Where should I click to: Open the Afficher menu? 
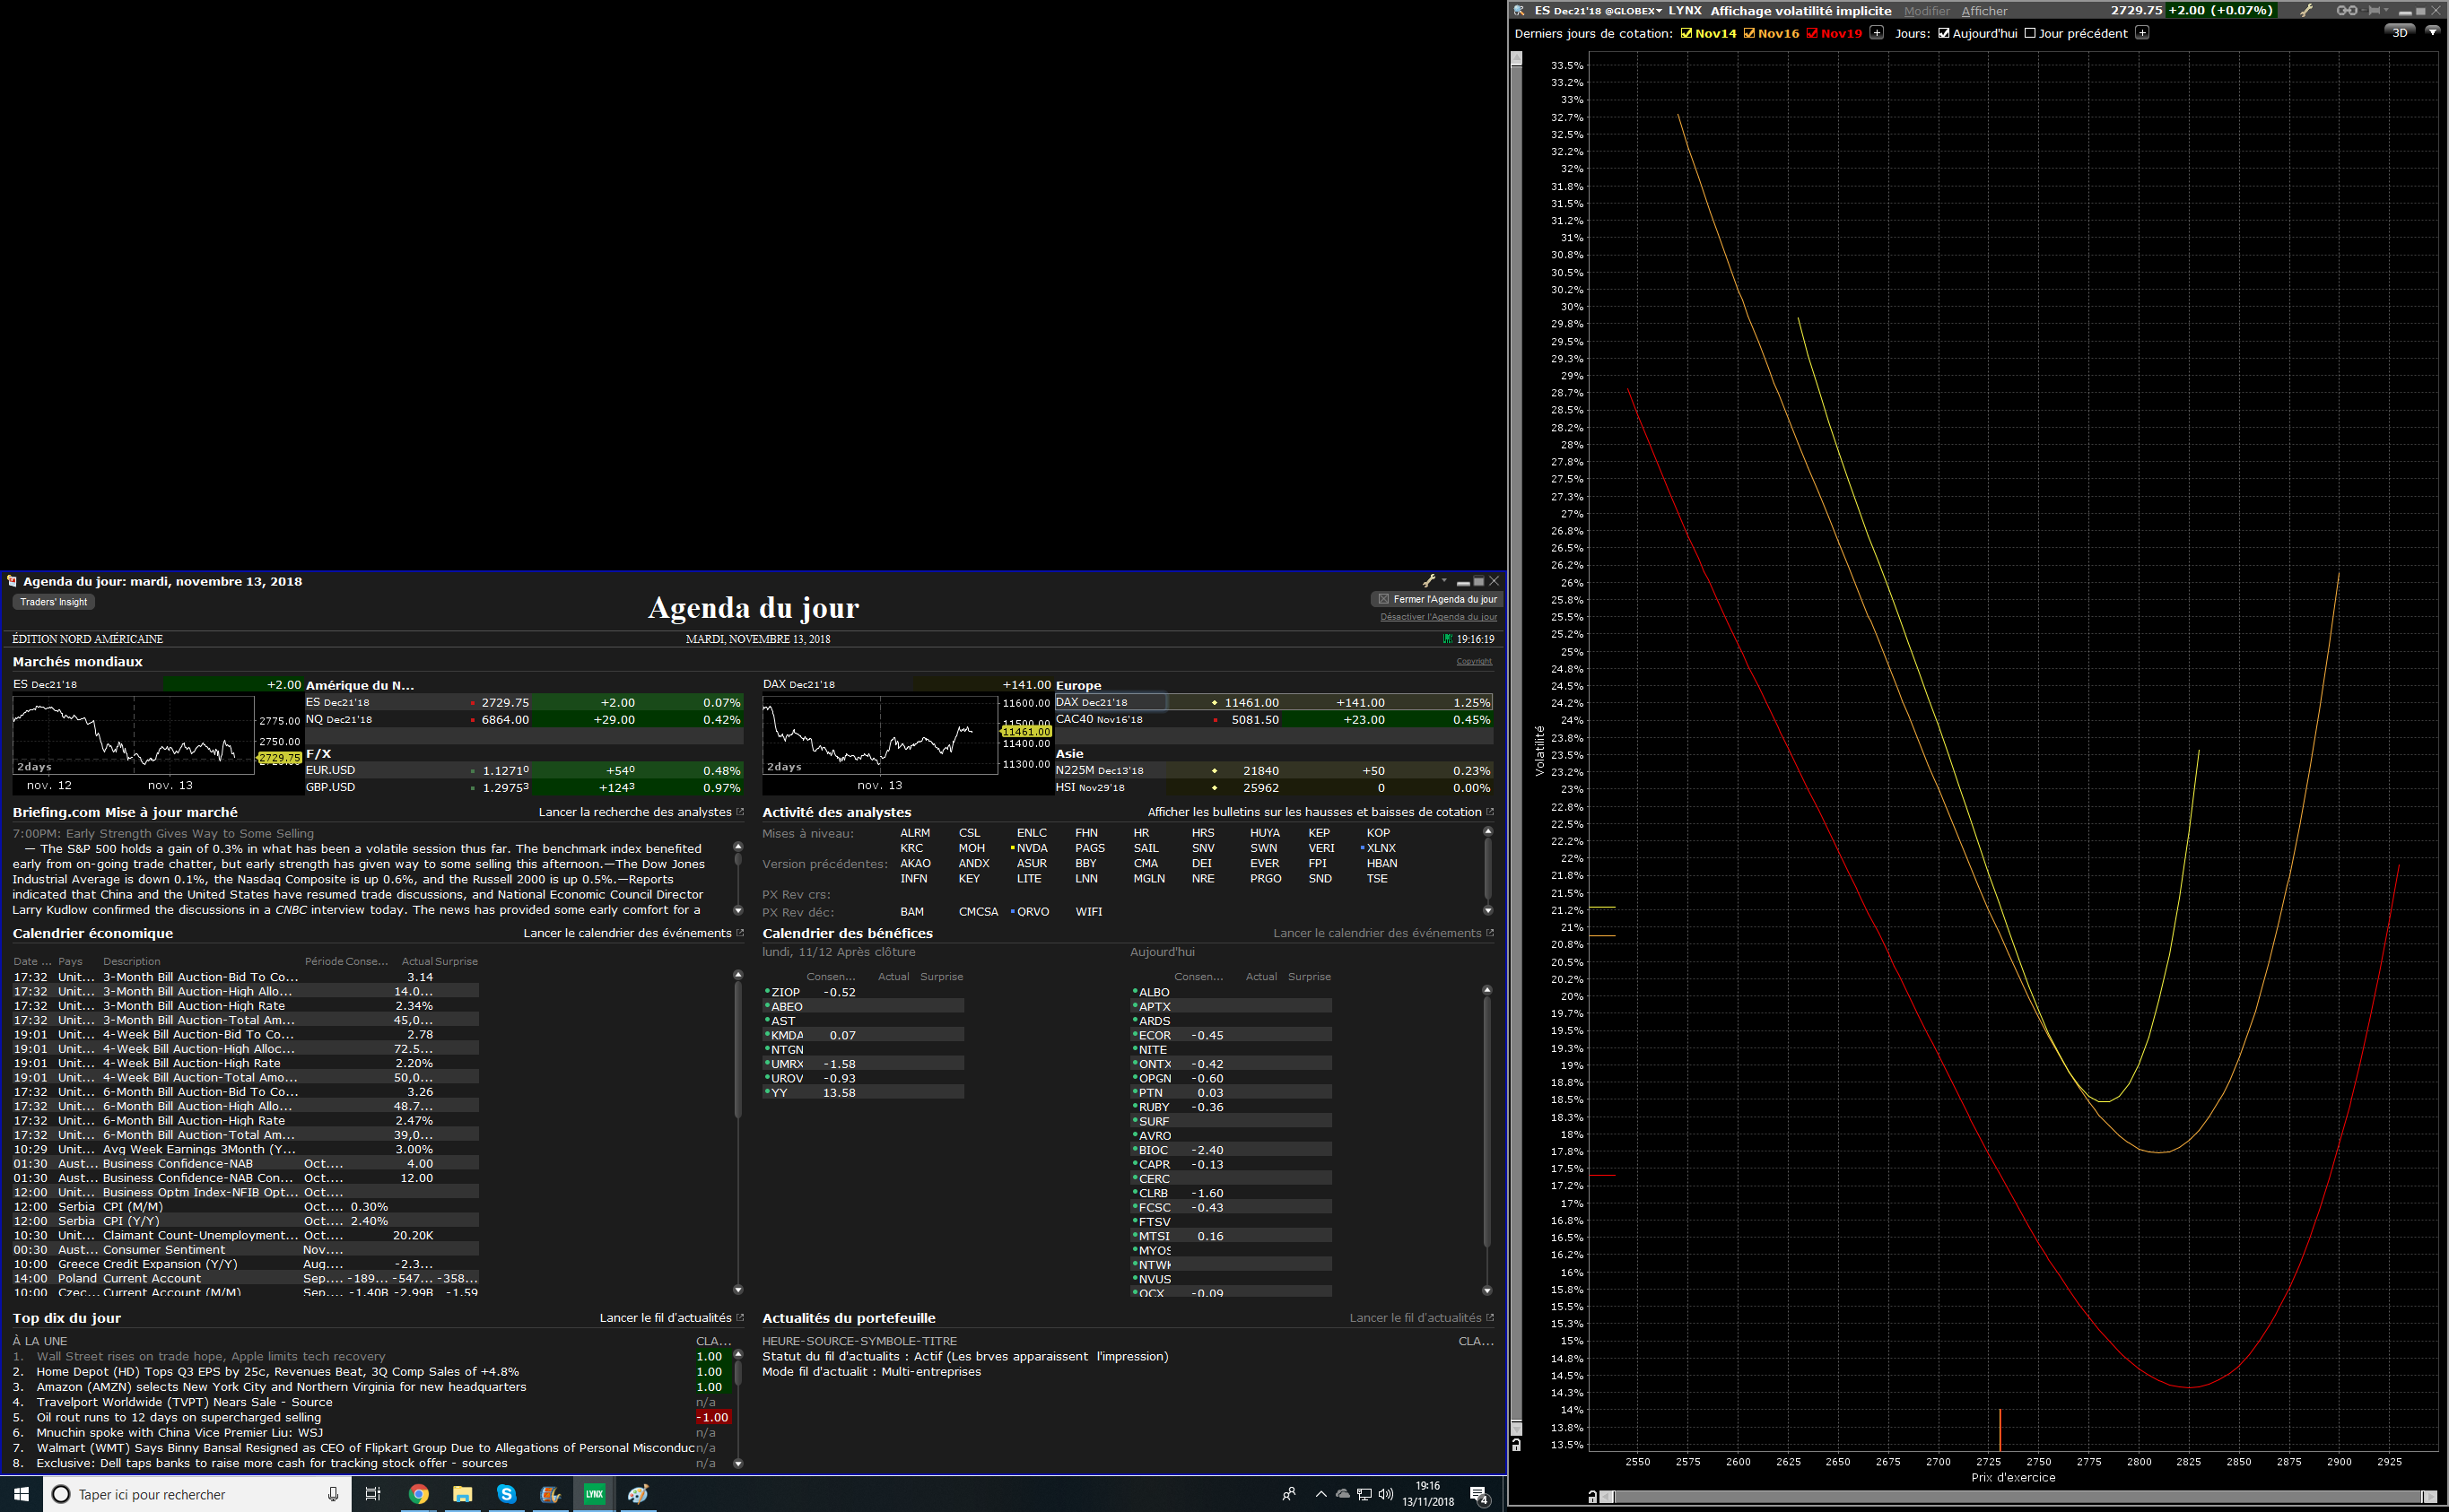click(1984, 11)
